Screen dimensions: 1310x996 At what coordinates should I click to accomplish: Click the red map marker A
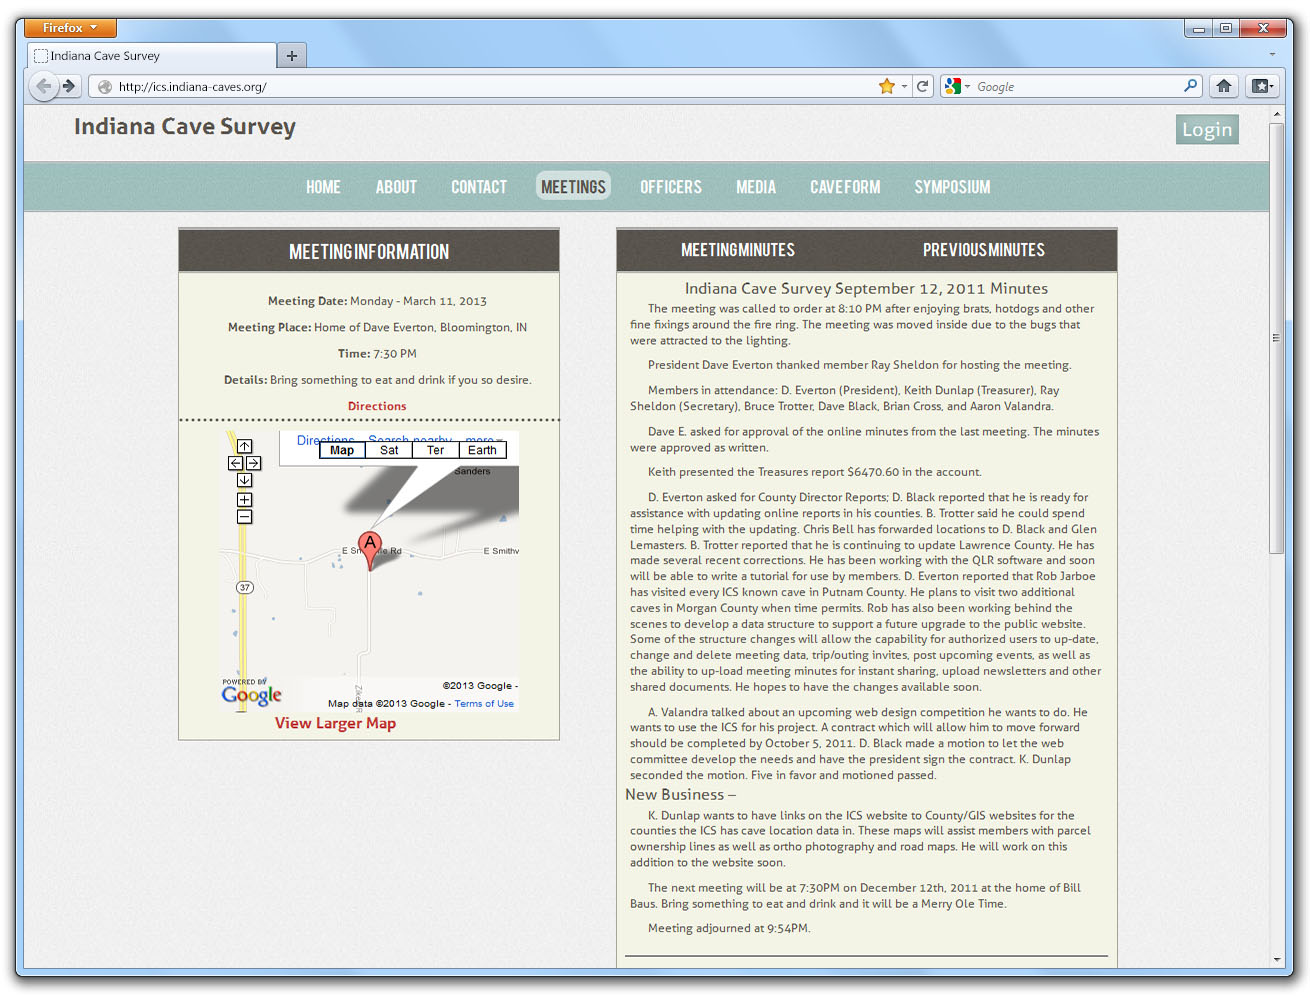[370, 549]
